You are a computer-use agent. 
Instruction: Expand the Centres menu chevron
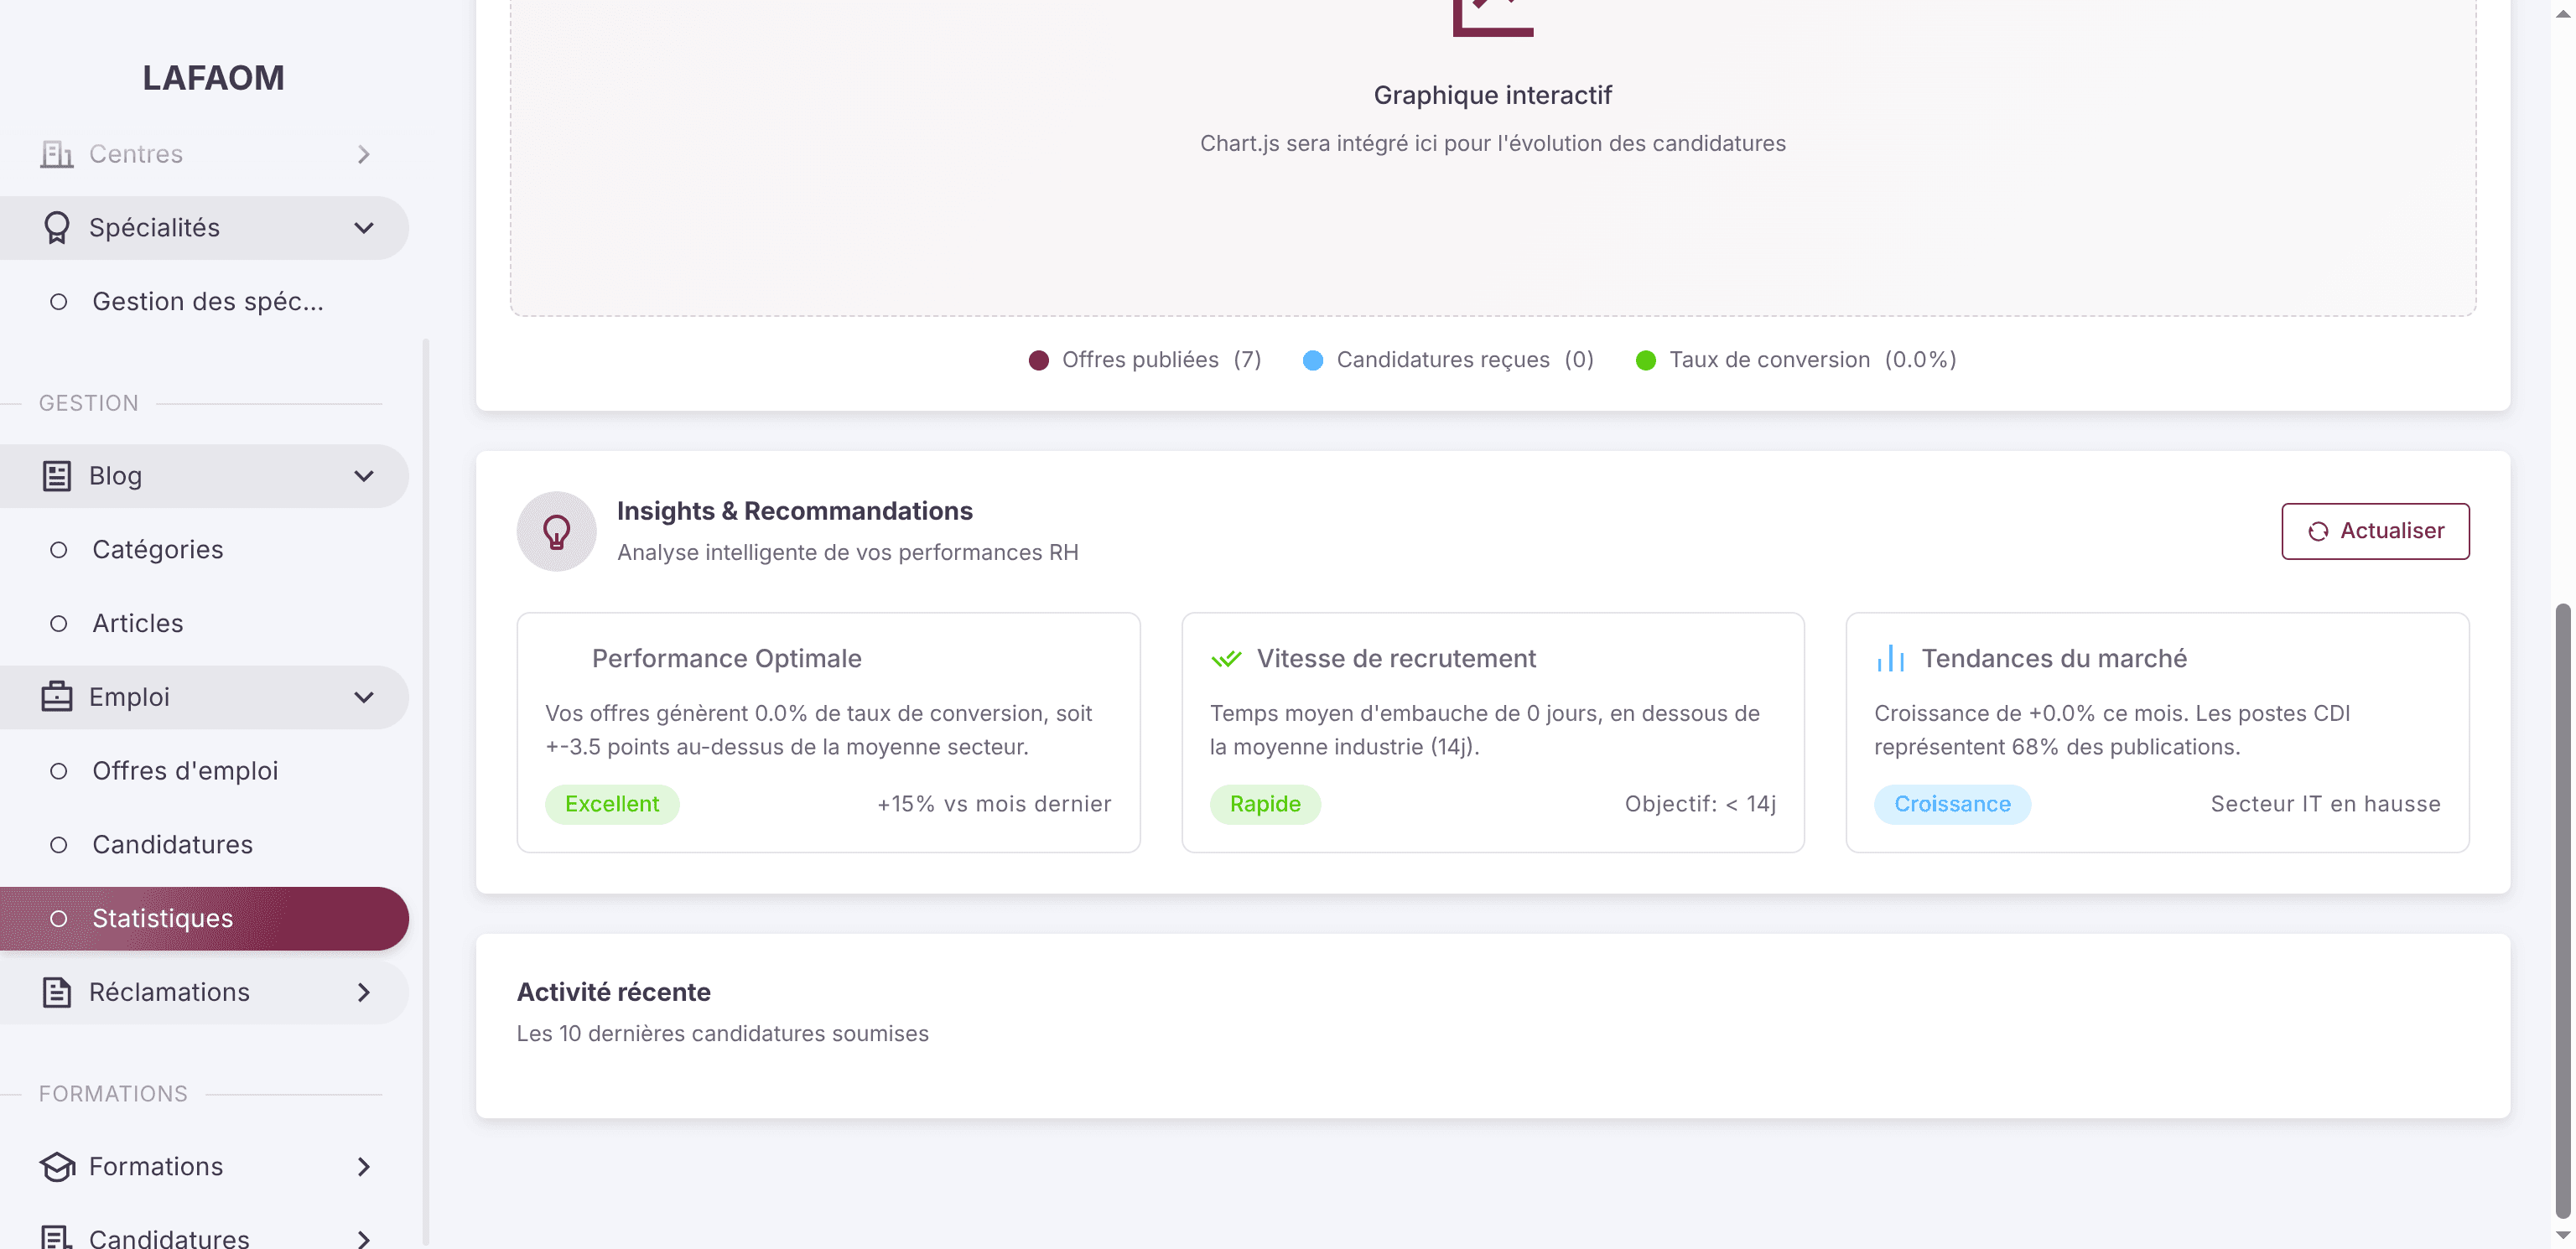coord(364,154)
